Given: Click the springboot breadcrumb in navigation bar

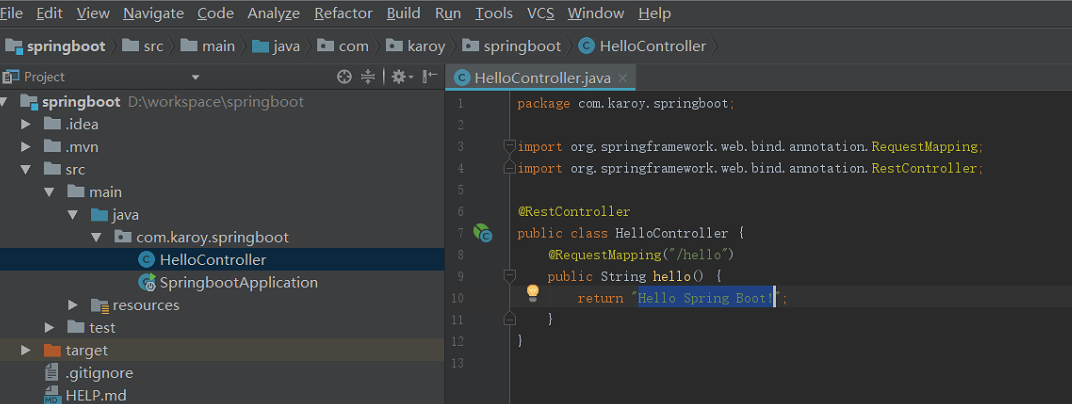Looking at the screenshot, I should pyautogui.click(x=55, y=46).
